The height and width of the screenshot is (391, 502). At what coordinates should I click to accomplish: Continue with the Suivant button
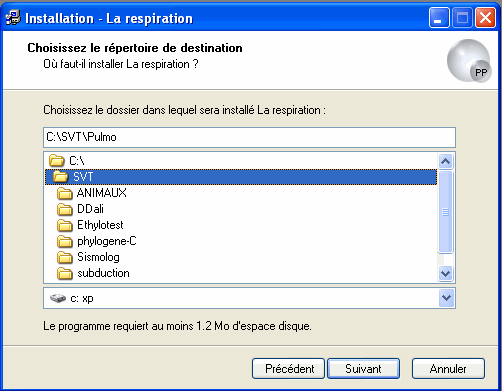(x=363, y=369)
